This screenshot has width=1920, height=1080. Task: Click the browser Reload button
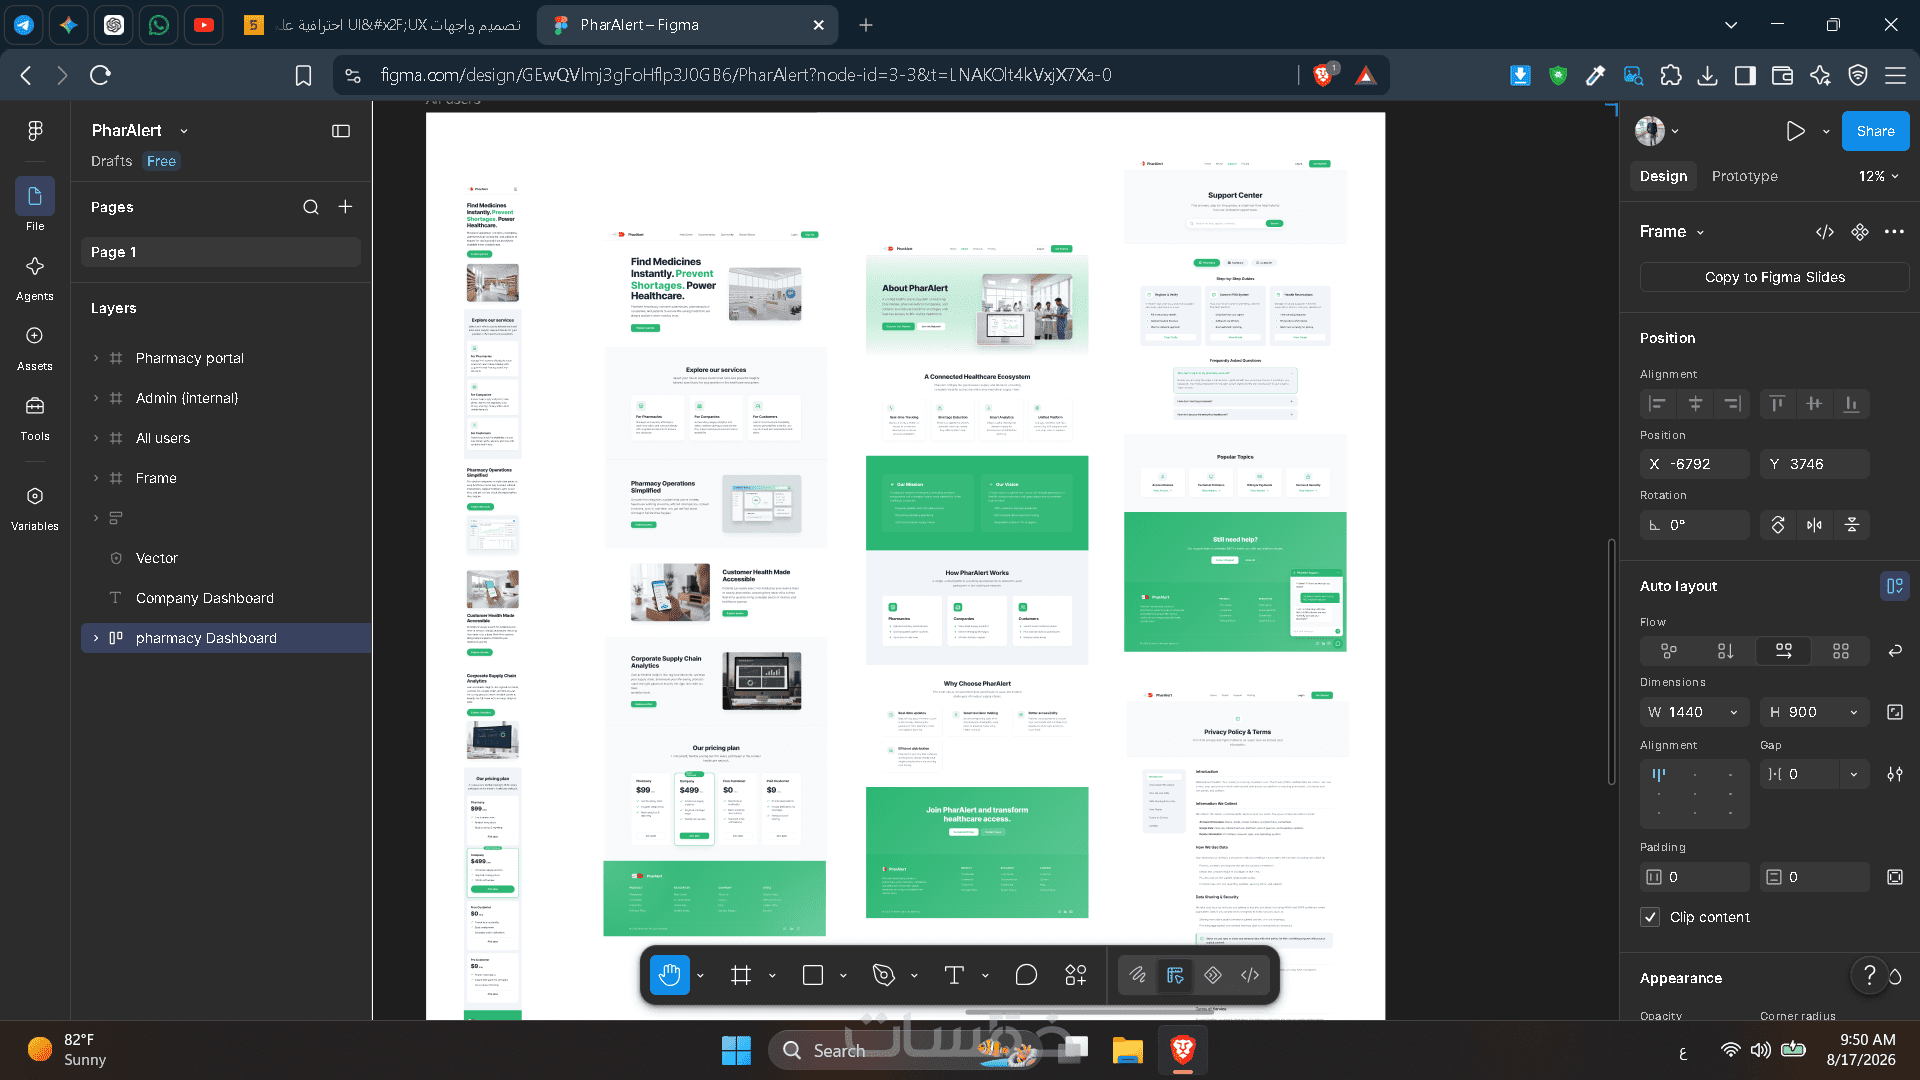coord(100,75)
